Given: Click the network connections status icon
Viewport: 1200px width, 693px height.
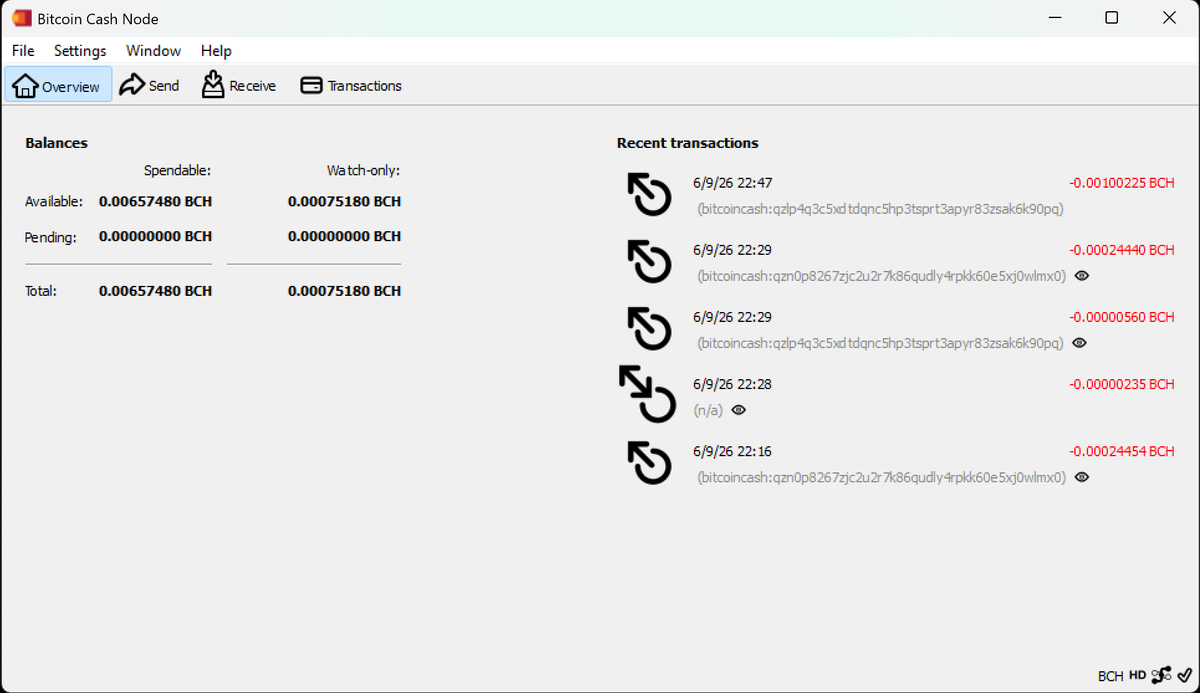Looking at the screenshot, I should (1161, 676).
